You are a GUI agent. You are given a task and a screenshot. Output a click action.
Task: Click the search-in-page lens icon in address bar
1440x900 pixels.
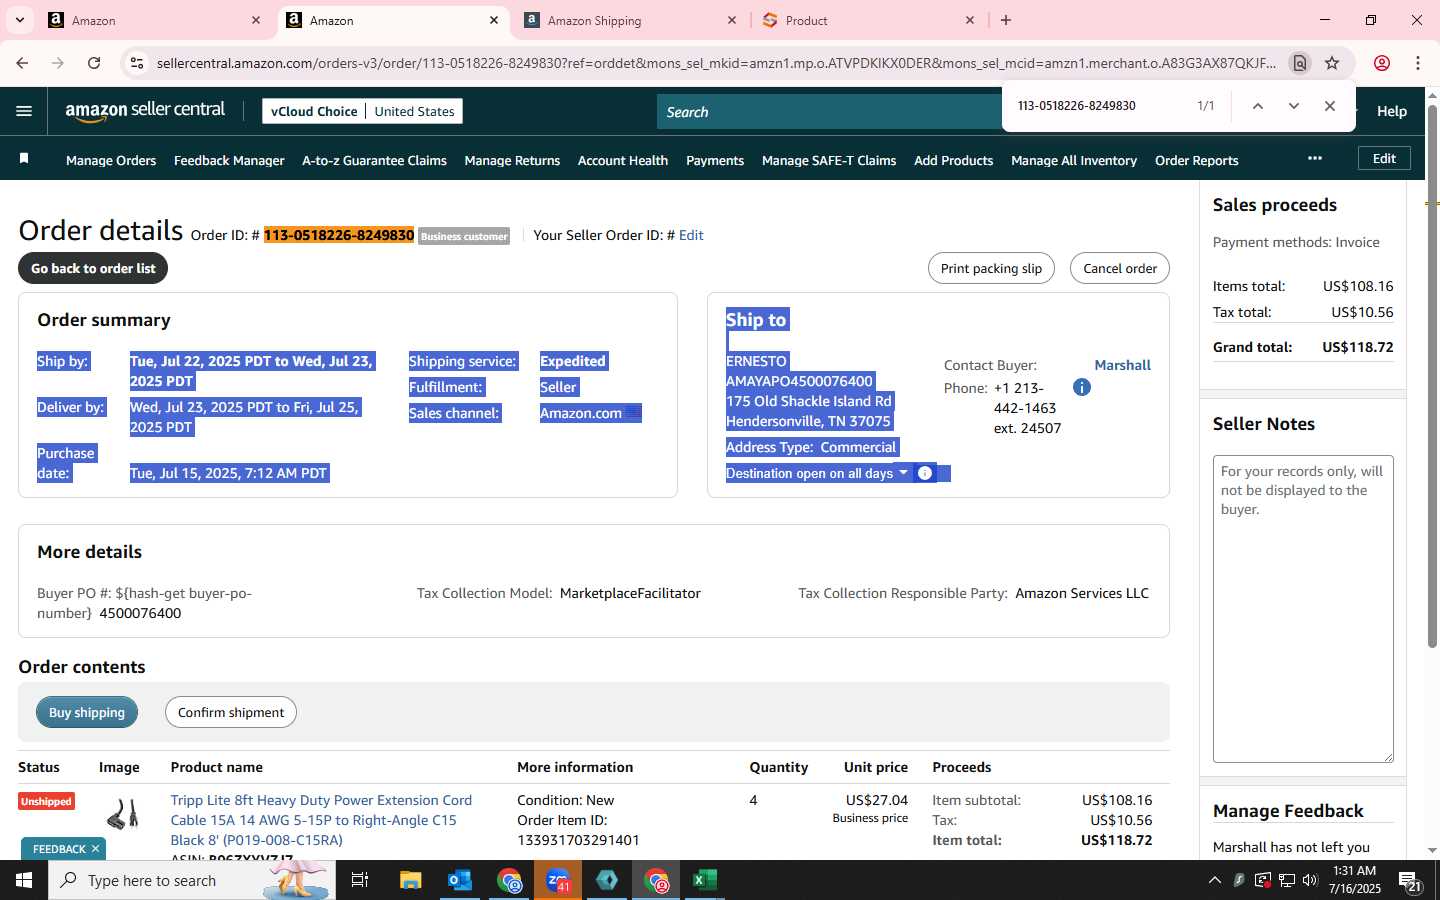click(x=1300, y=63)
